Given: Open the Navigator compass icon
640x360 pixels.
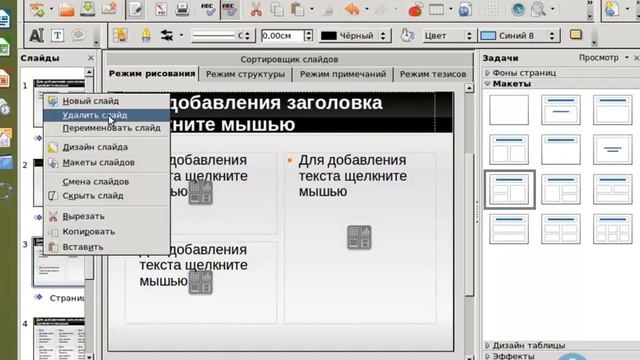Looking at the screenshot, I should (518, 9).
